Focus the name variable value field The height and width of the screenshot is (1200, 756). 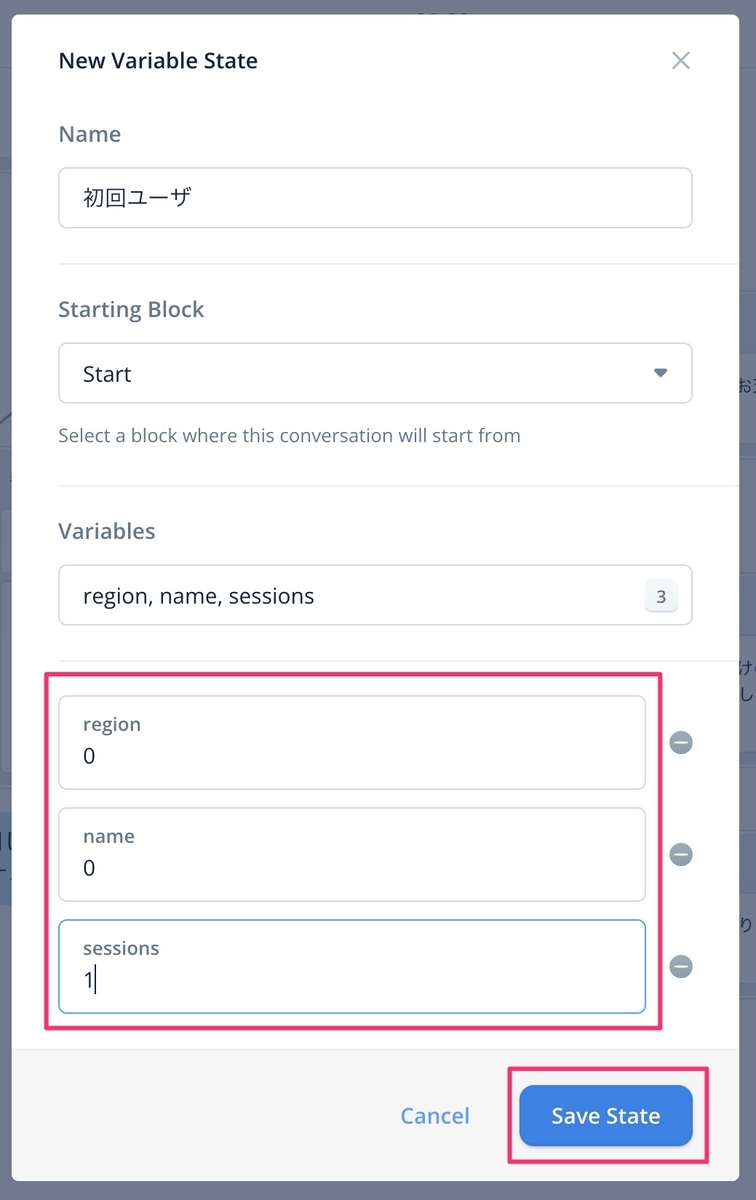352,855
